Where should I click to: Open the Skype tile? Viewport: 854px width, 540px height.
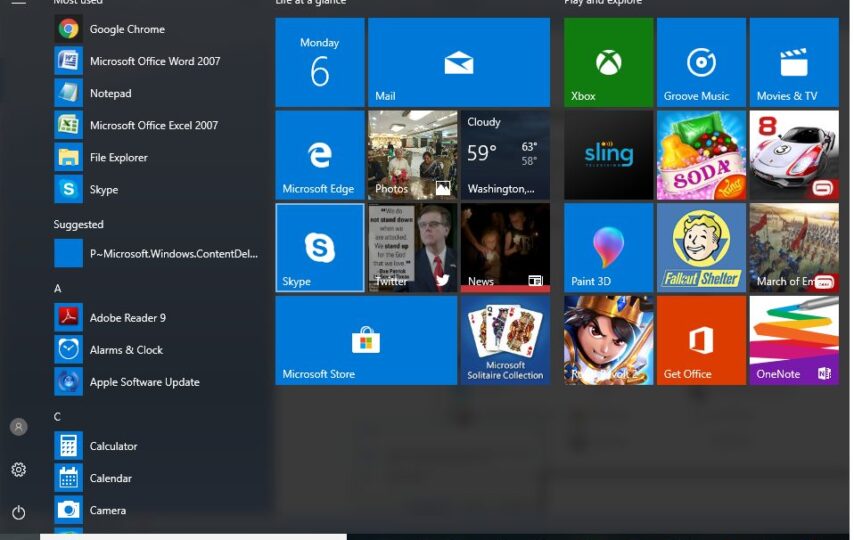320,248
